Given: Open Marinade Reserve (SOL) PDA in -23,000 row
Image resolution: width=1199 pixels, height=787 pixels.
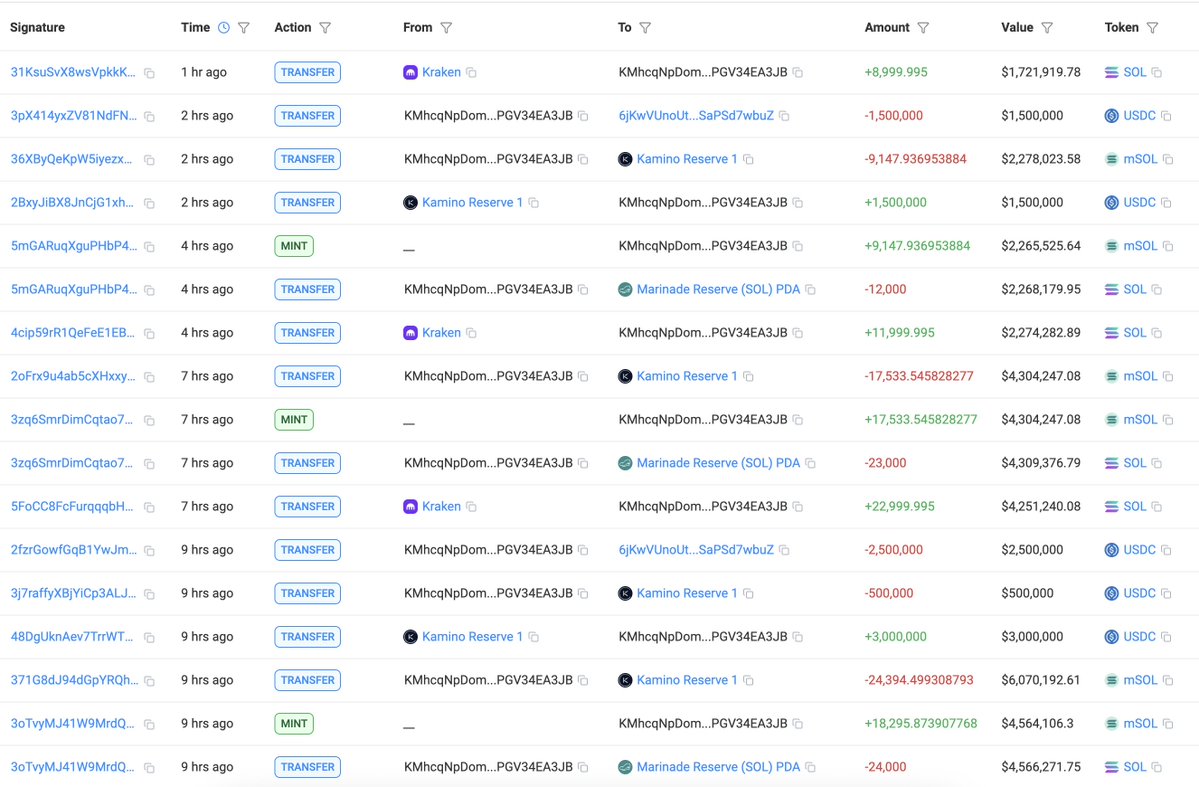Looking at the screenshot, I should click(x=718, y=463).
